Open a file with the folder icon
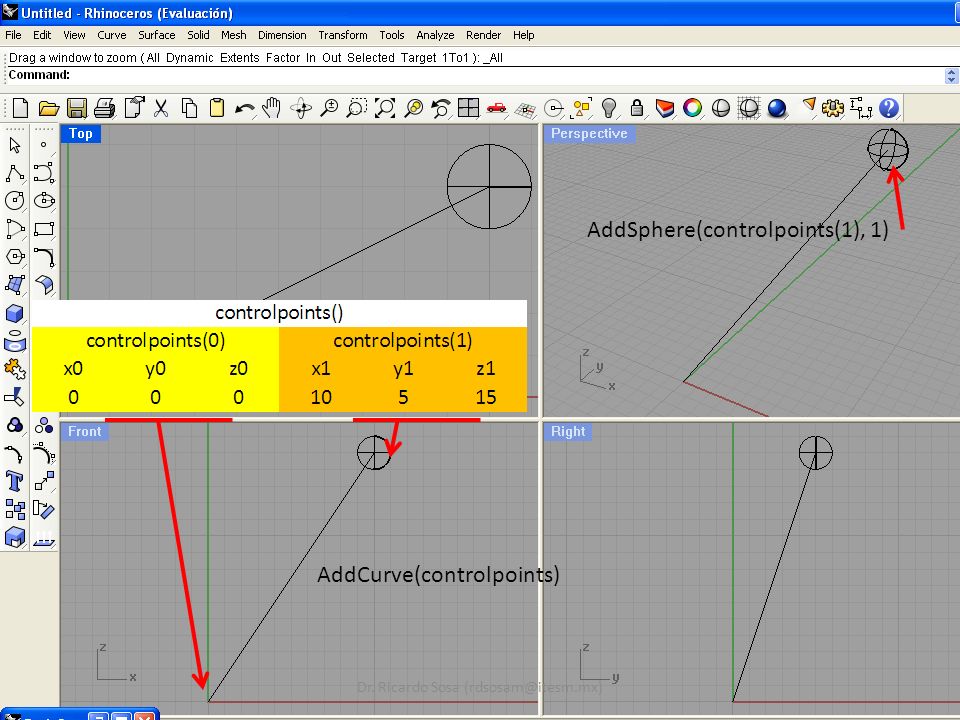Viewport: 960px width, 720px height. [49, 108]
